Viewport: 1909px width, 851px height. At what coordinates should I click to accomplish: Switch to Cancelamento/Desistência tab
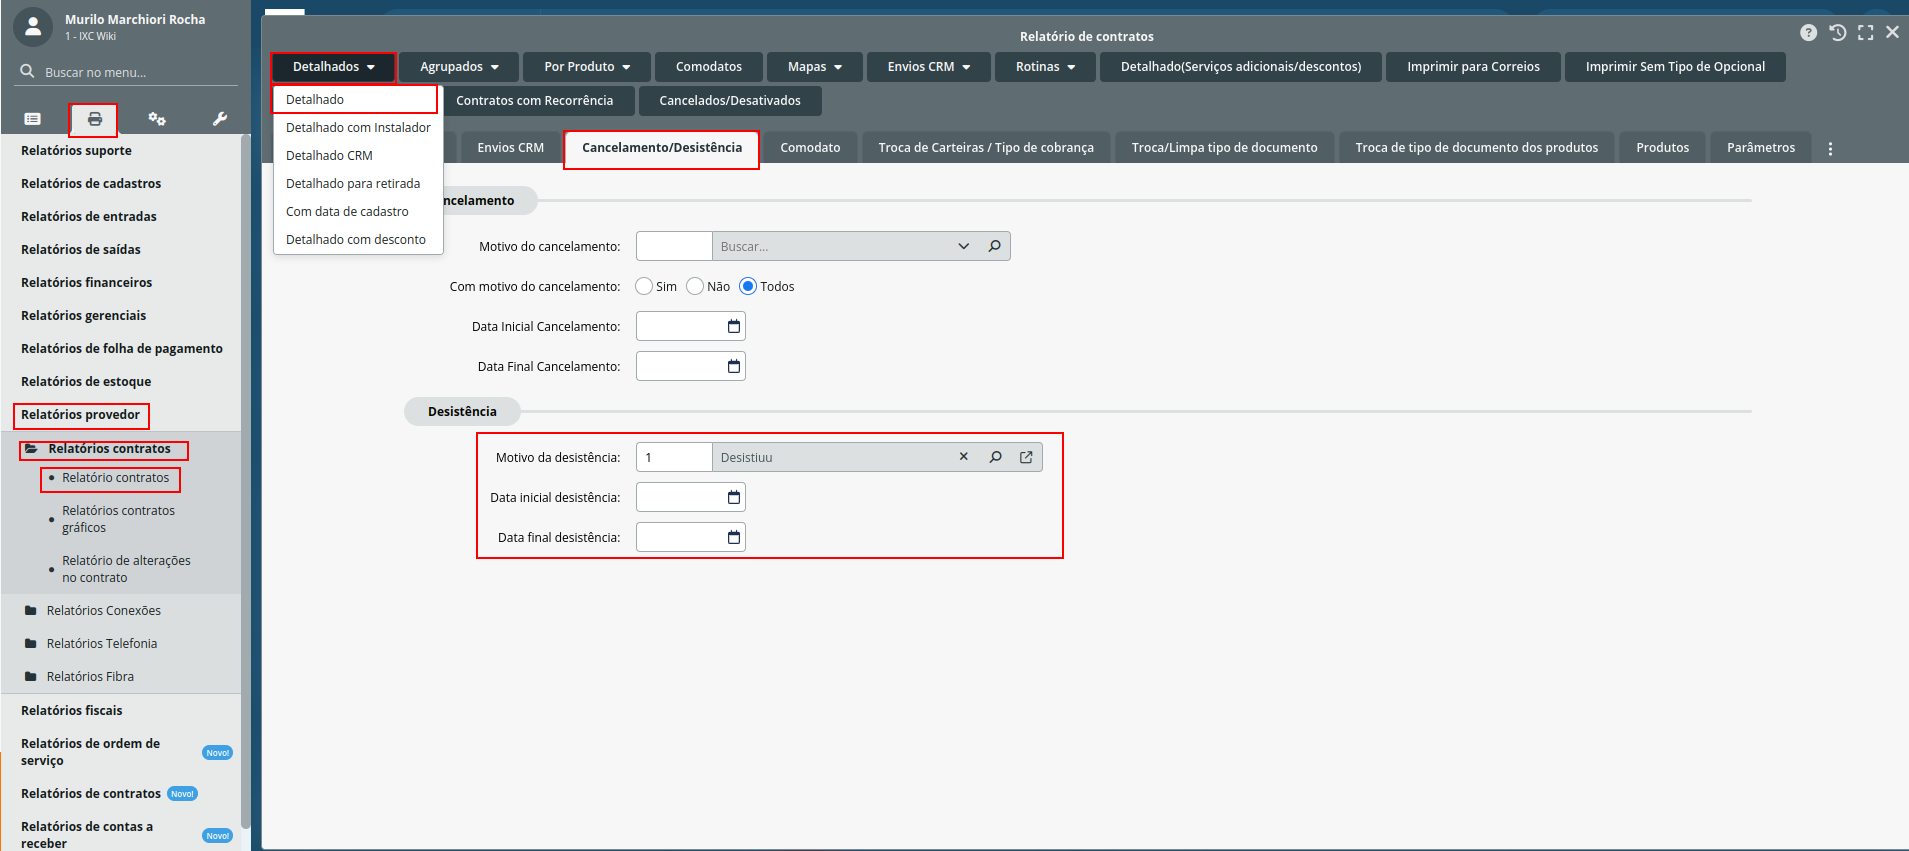pos(662,148)
